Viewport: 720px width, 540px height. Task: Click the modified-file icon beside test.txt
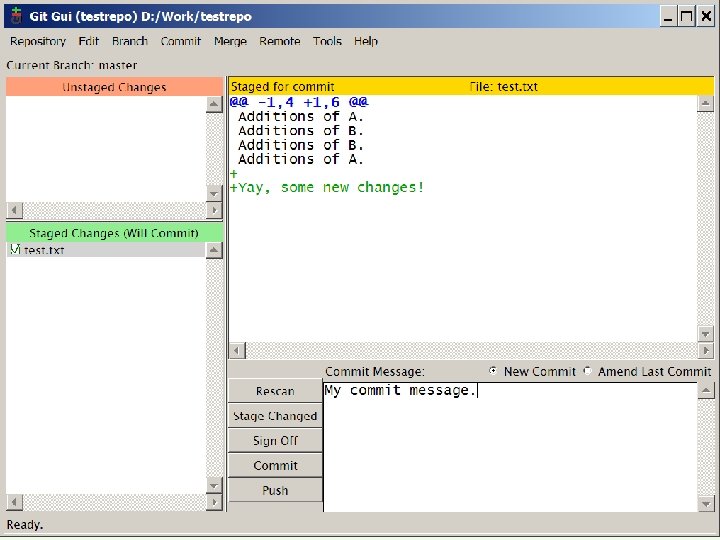pos(15,249)
